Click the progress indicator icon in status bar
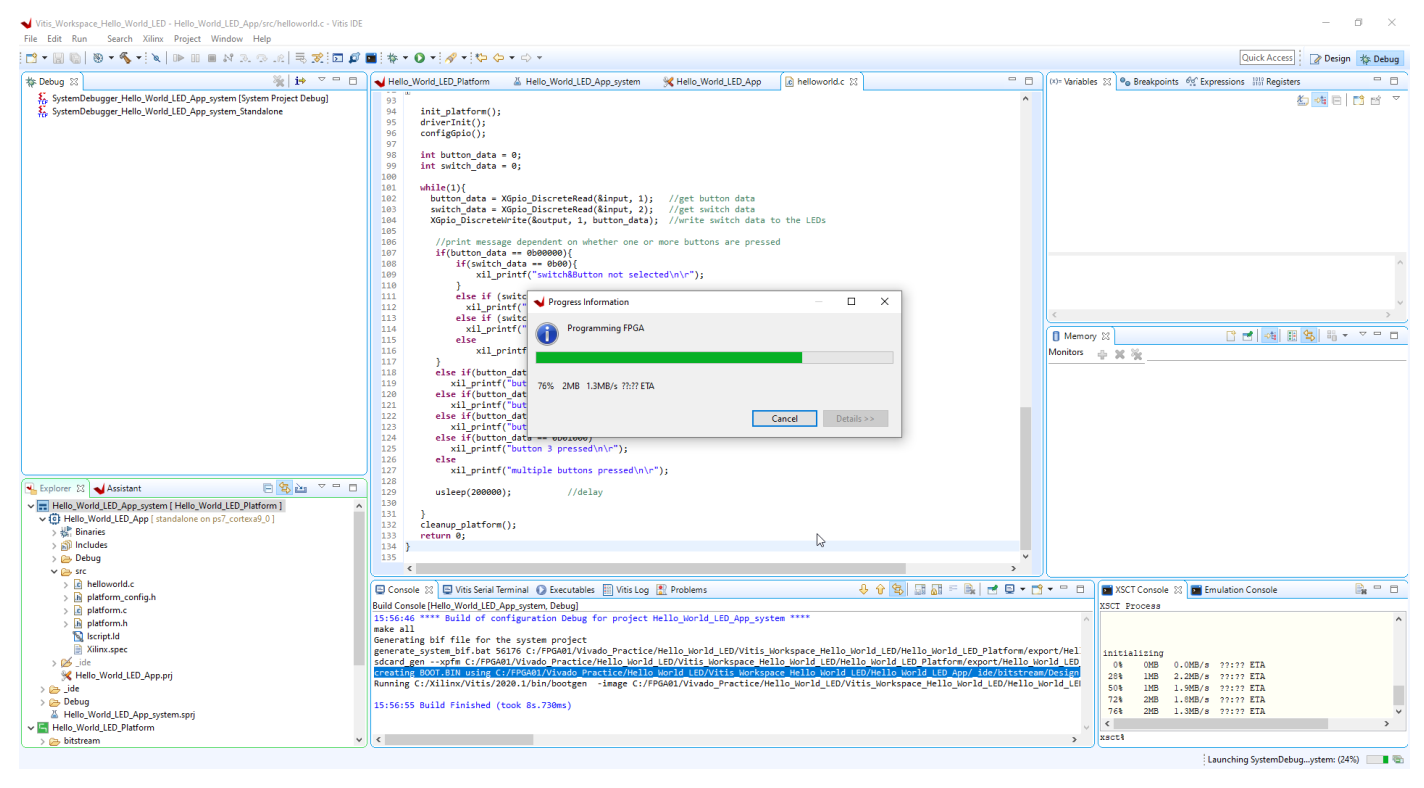 pyautogui.click(x=1399, y=760)
